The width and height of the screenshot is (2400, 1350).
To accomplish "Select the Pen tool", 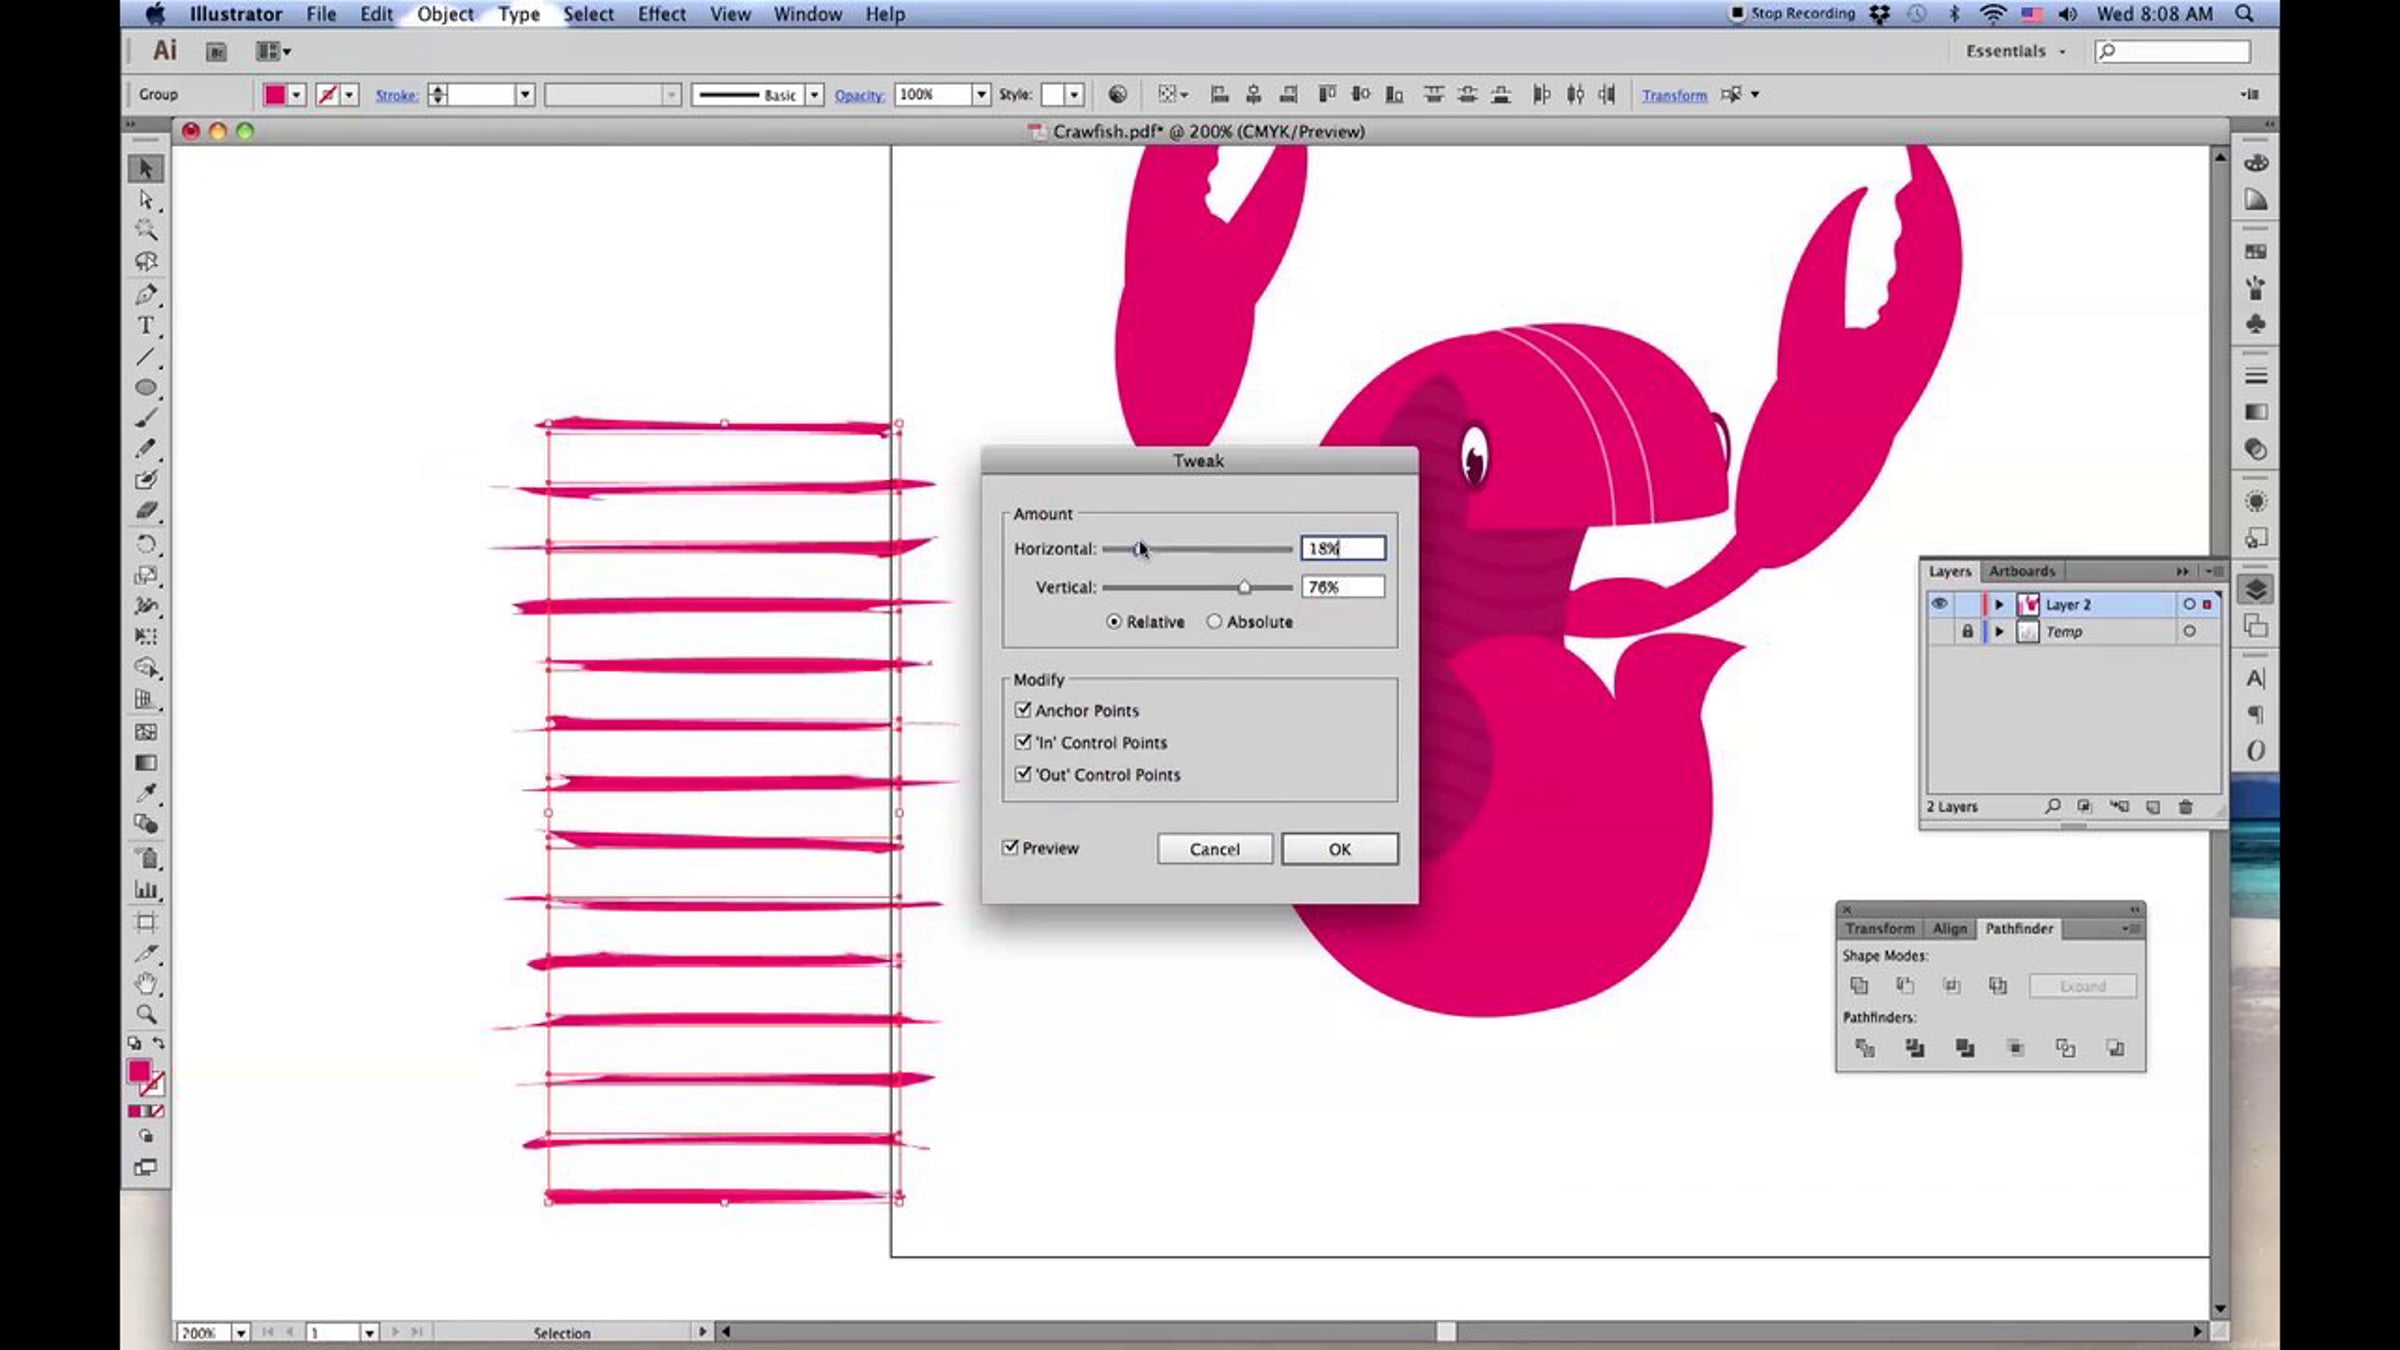I will tap(146, 294).
